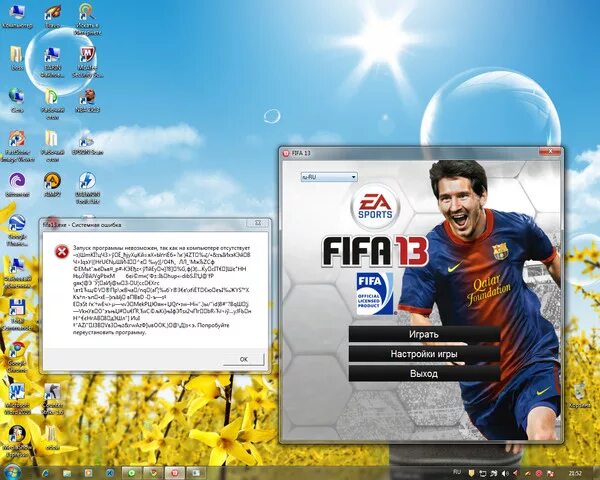Expand the ru-RU language dropdown
This screenshot has height=480, width=600.
click(x=329, y=177)
